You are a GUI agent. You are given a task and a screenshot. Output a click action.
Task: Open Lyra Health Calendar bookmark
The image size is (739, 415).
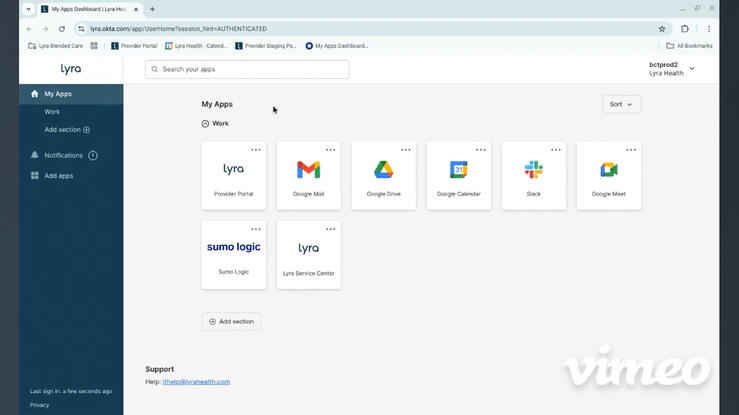196,46
